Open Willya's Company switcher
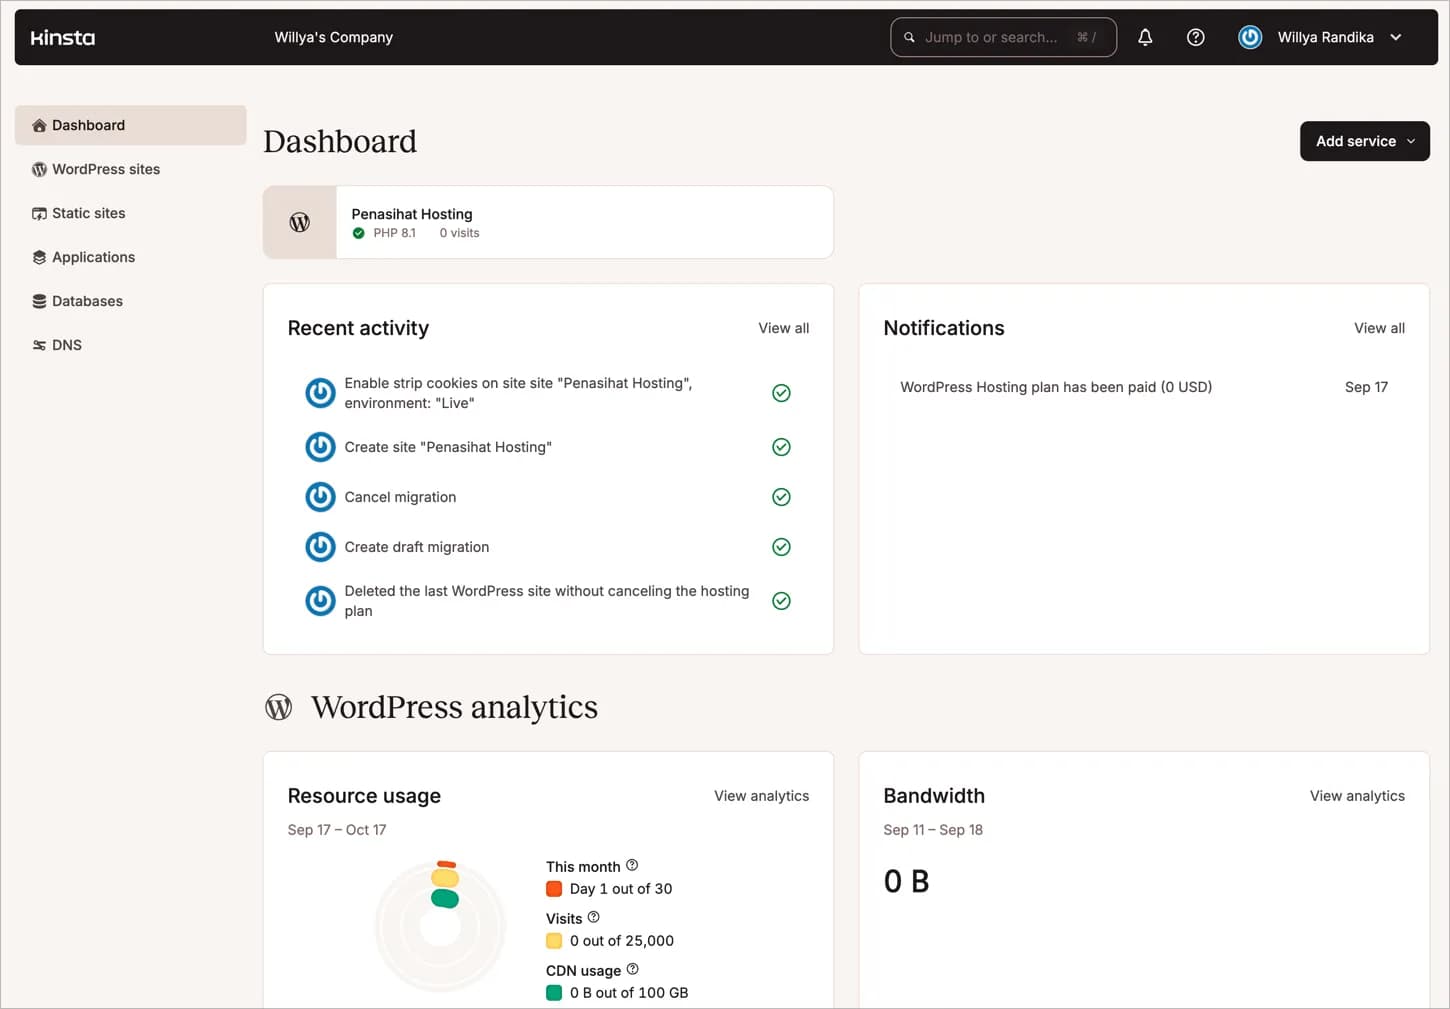The height and width of the screenshot is (1009, 1450). pos(333,37)
